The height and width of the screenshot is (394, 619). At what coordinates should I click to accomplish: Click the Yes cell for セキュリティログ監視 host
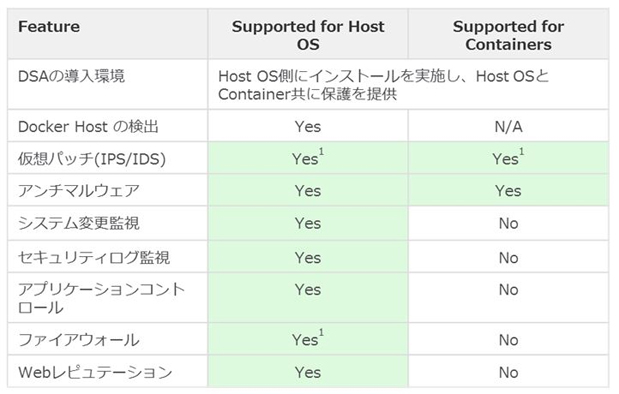[x=308, y=258]
